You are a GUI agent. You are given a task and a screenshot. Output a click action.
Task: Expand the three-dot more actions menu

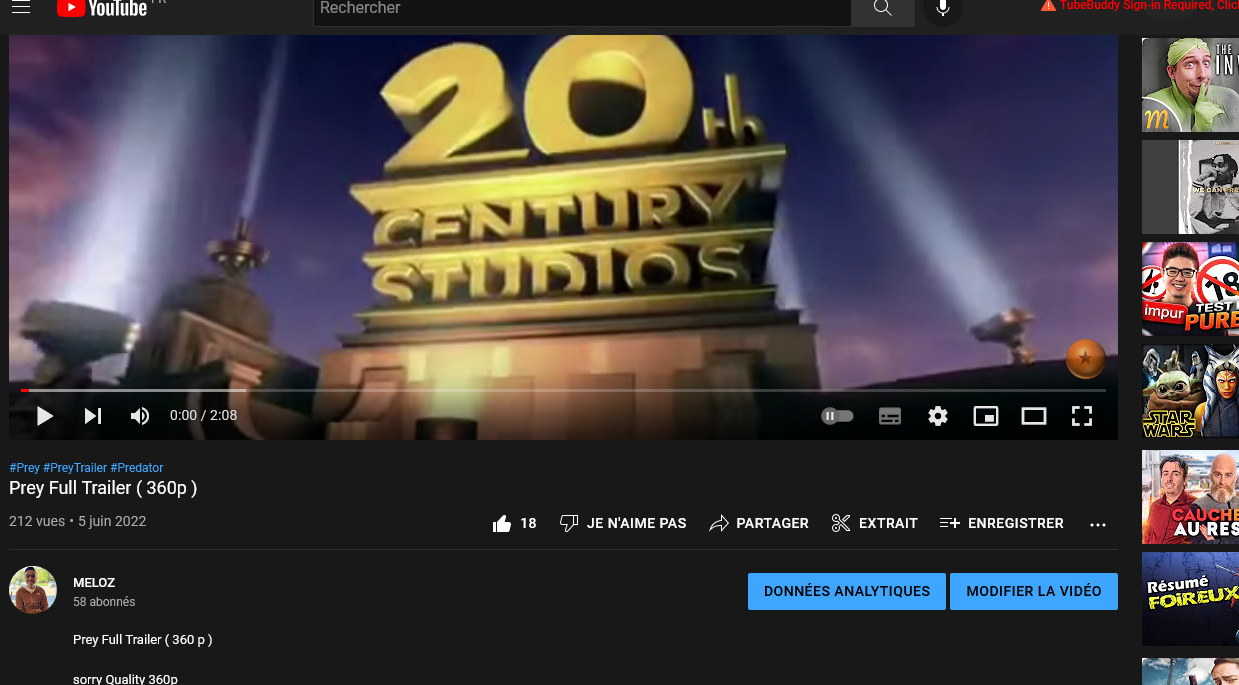pyautogui.click(x=1098, y=524)
